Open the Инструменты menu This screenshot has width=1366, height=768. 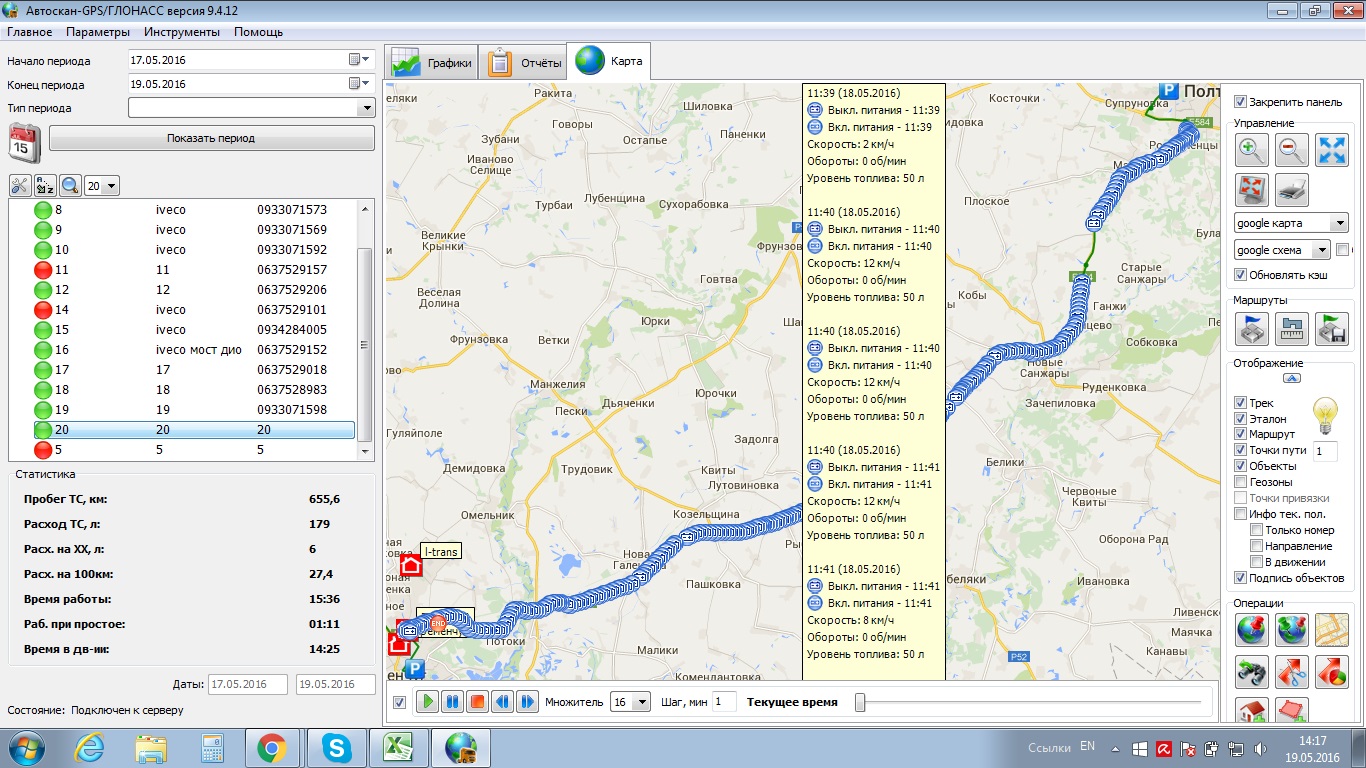181,32
